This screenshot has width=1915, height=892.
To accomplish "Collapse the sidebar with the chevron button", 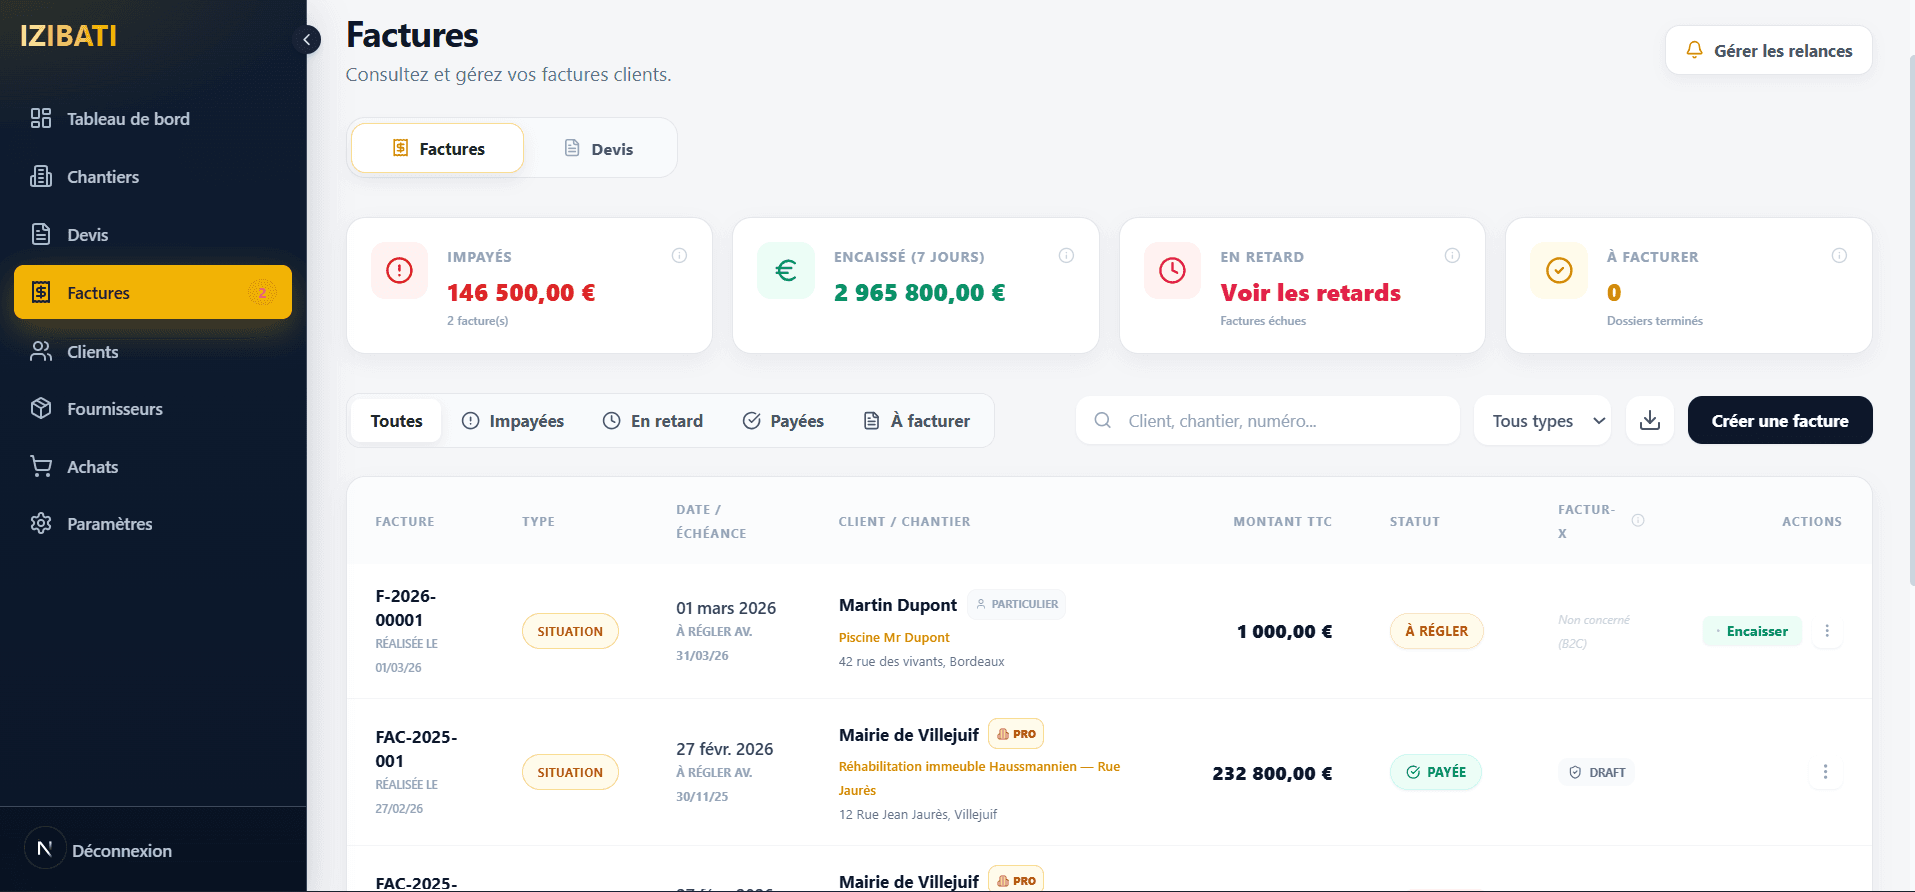I will click(307, 40).
